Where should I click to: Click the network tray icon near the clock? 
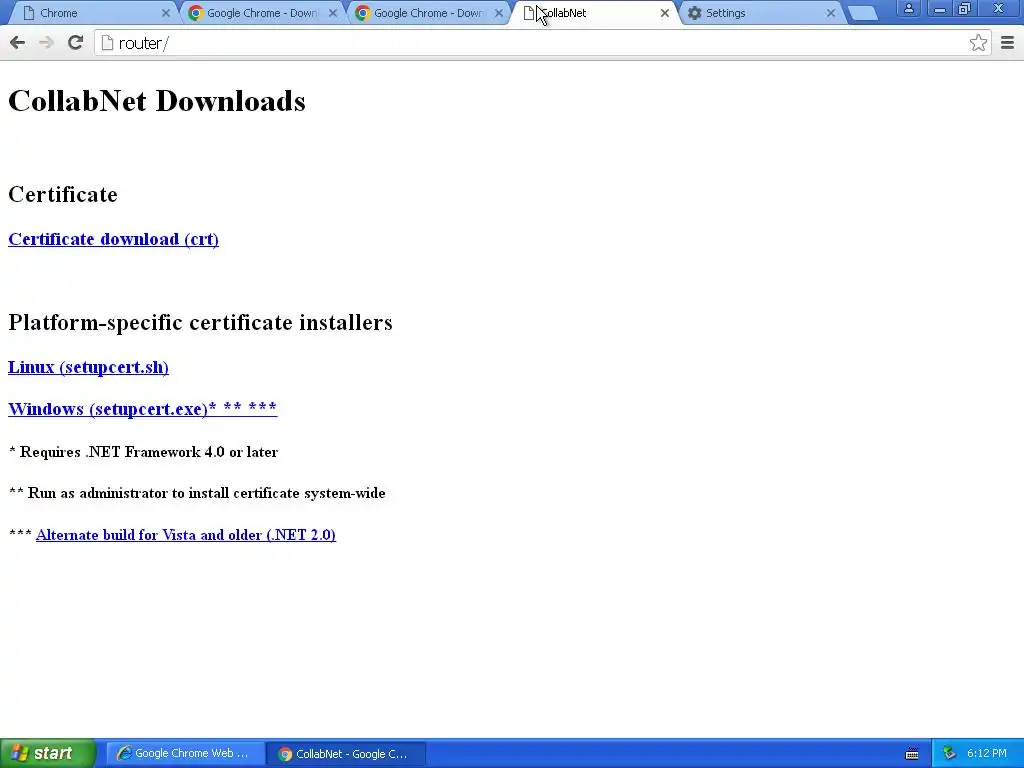click(x=949, y=754)
